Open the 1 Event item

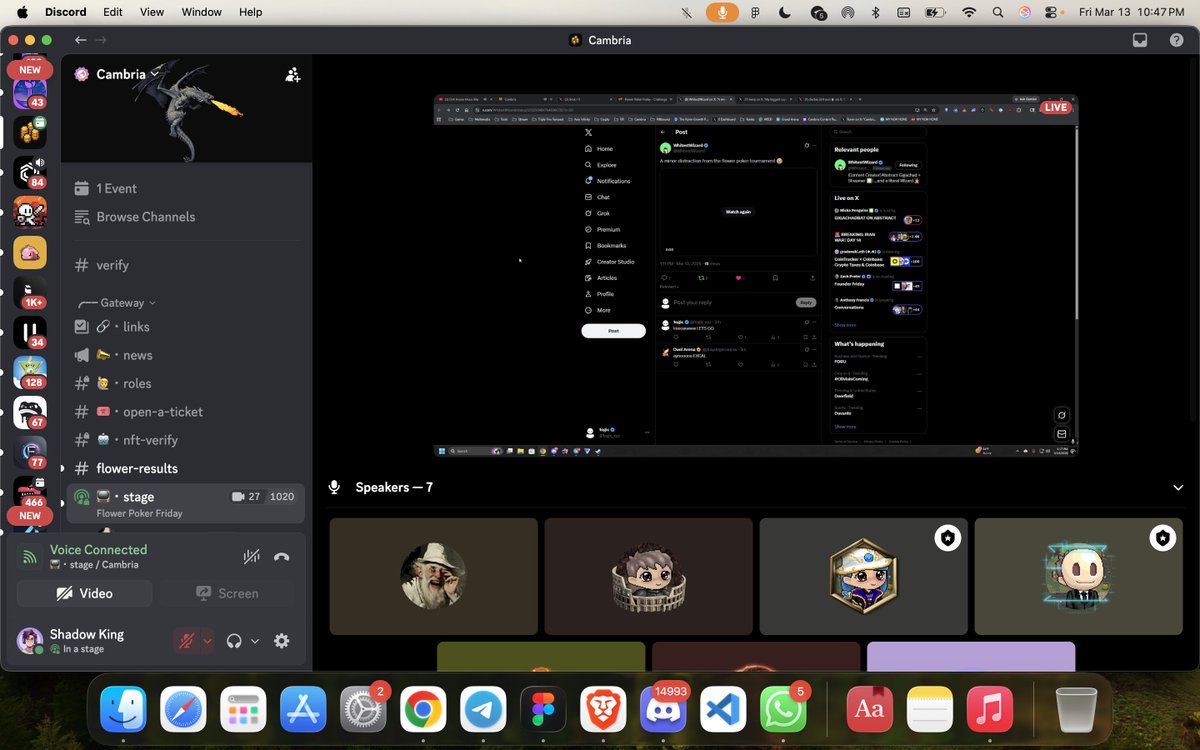click(x=186, y=188)
